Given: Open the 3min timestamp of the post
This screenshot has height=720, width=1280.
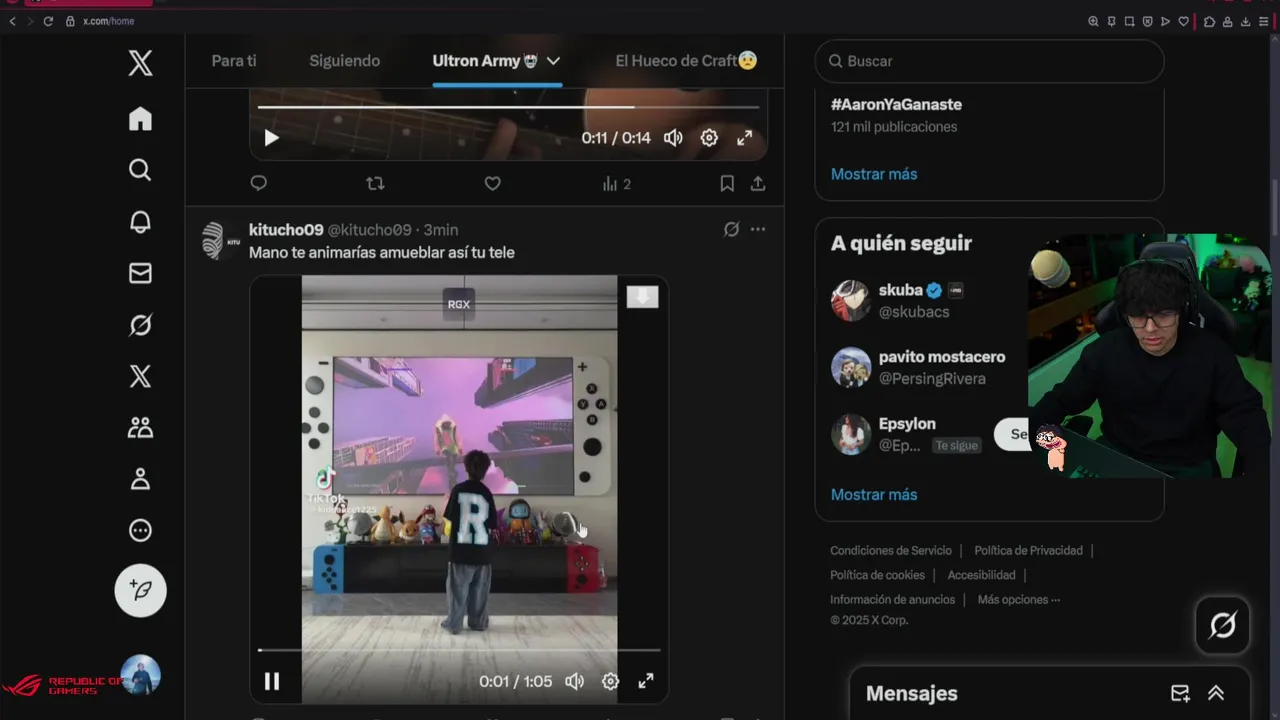Looking at the screenshot, I should 441,230.
